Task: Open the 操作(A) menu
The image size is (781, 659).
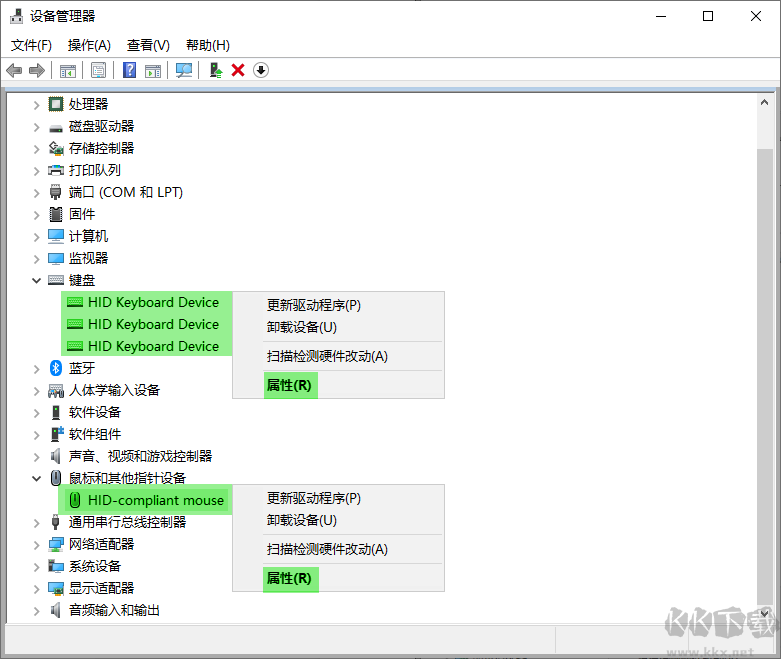Action: tap(89, 45)
